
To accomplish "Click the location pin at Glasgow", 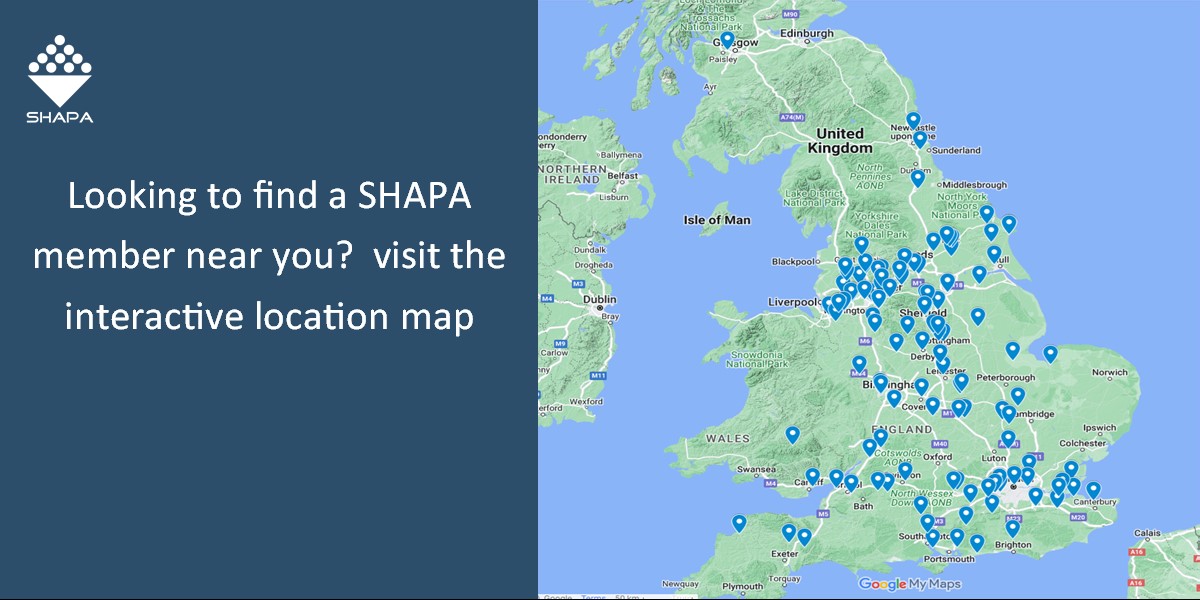I will 727,40.
